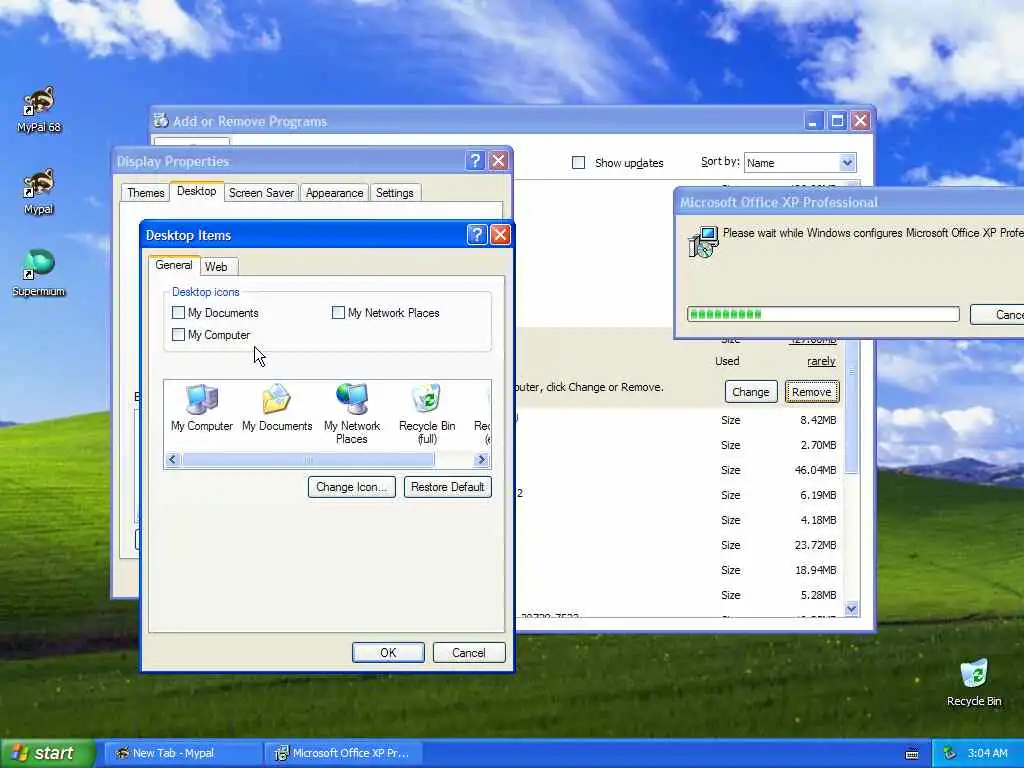The image size is (1024, 768).
Task: Open the Screen Saver tab
Action: point(261,193)
